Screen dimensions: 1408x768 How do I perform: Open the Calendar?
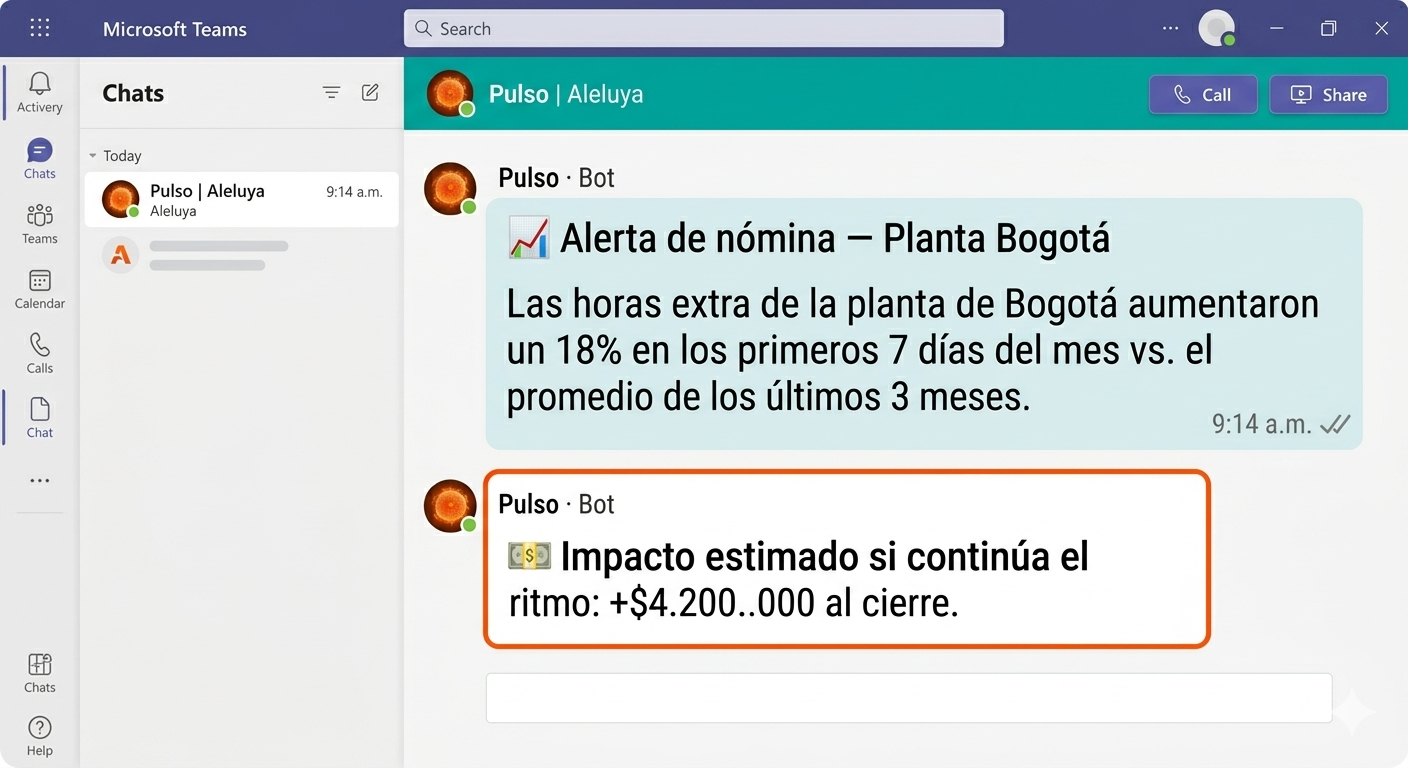pos(39,289)
